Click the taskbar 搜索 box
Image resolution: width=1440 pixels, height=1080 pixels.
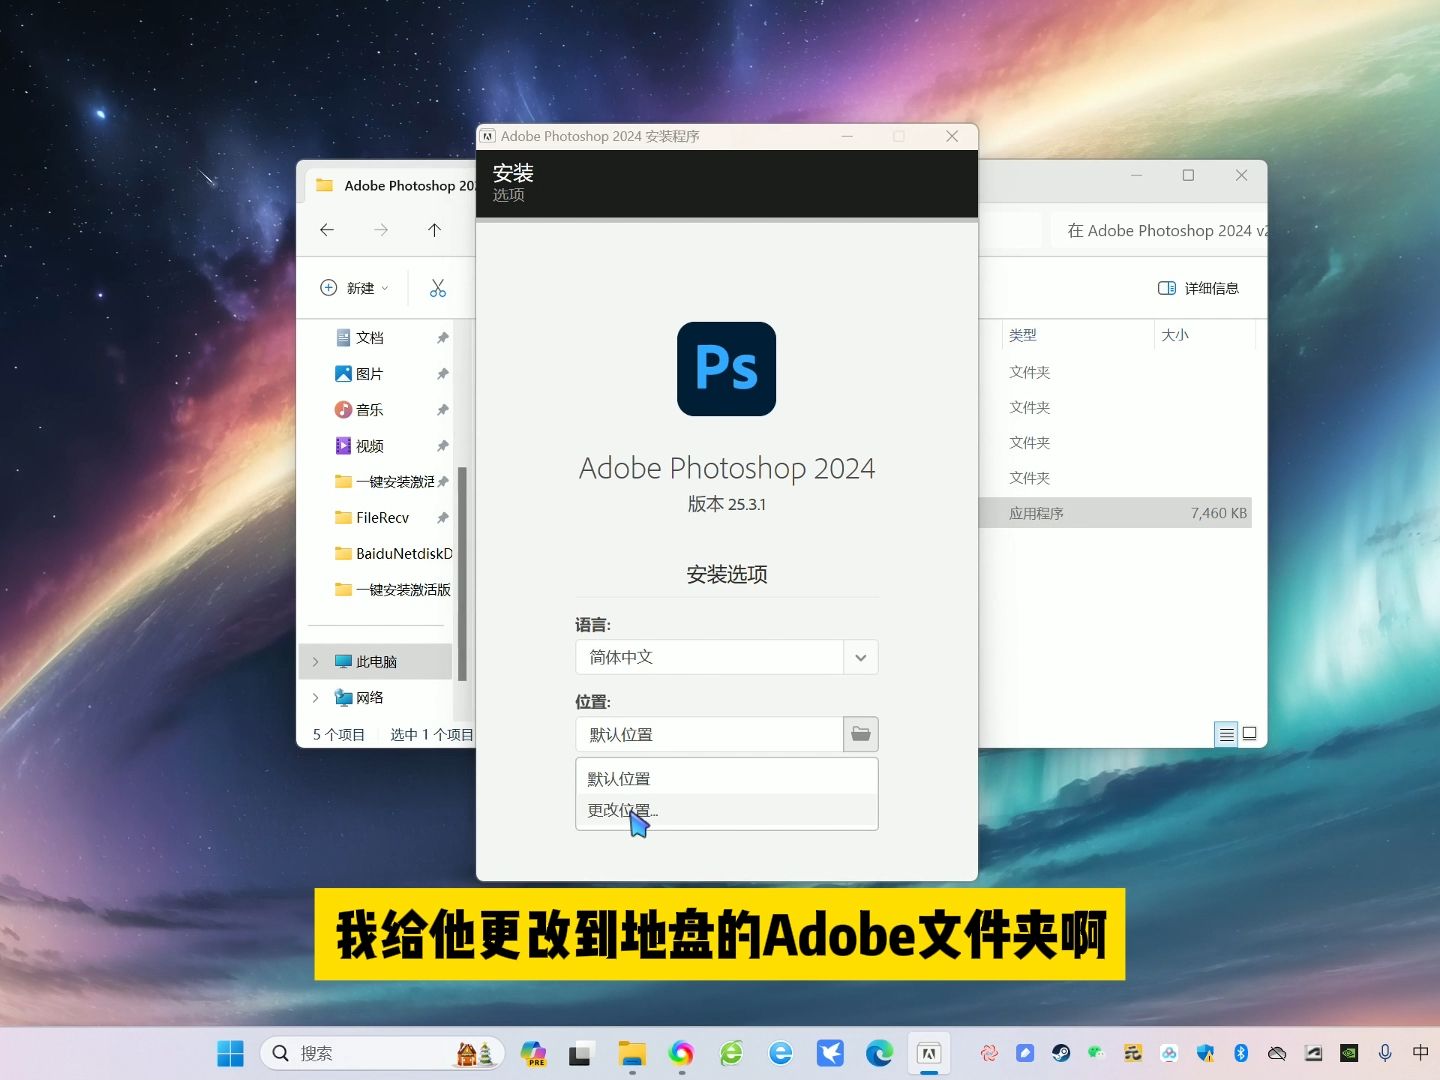tap(382, 1053)
